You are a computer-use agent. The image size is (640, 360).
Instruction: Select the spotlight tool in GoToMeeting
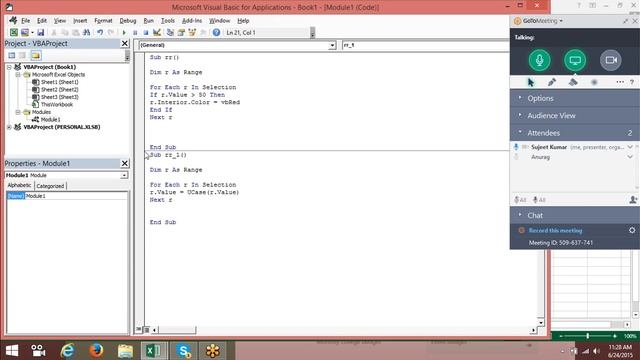pos(594,82)
